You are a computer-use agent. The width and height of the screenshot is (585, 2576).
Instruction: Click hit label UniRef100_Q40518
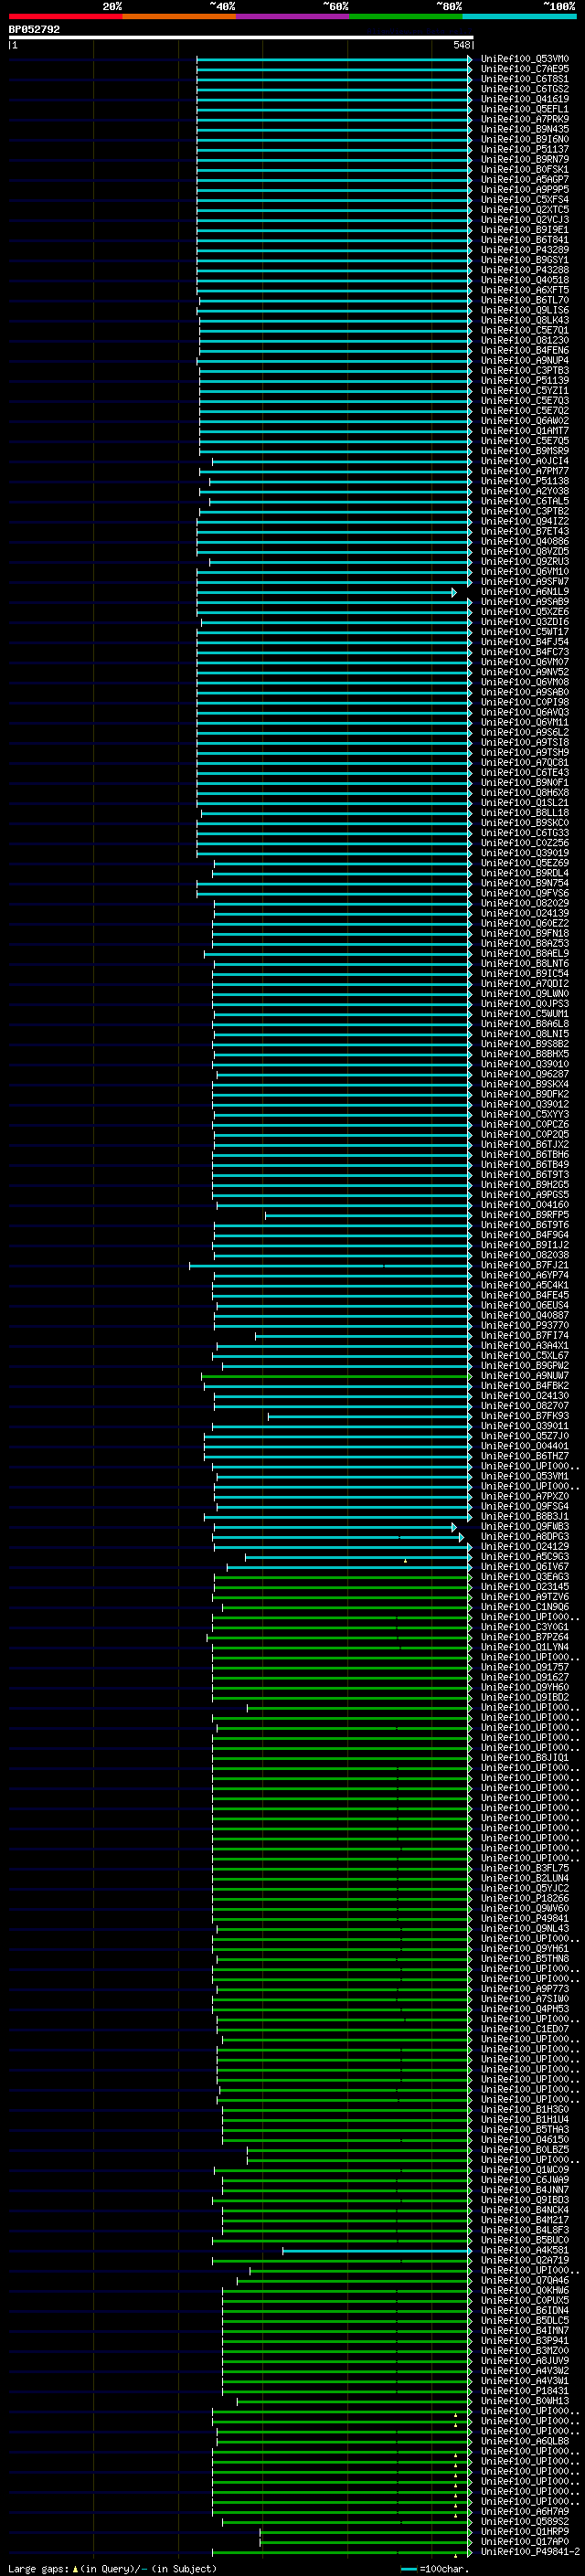(x=524, y=280)
